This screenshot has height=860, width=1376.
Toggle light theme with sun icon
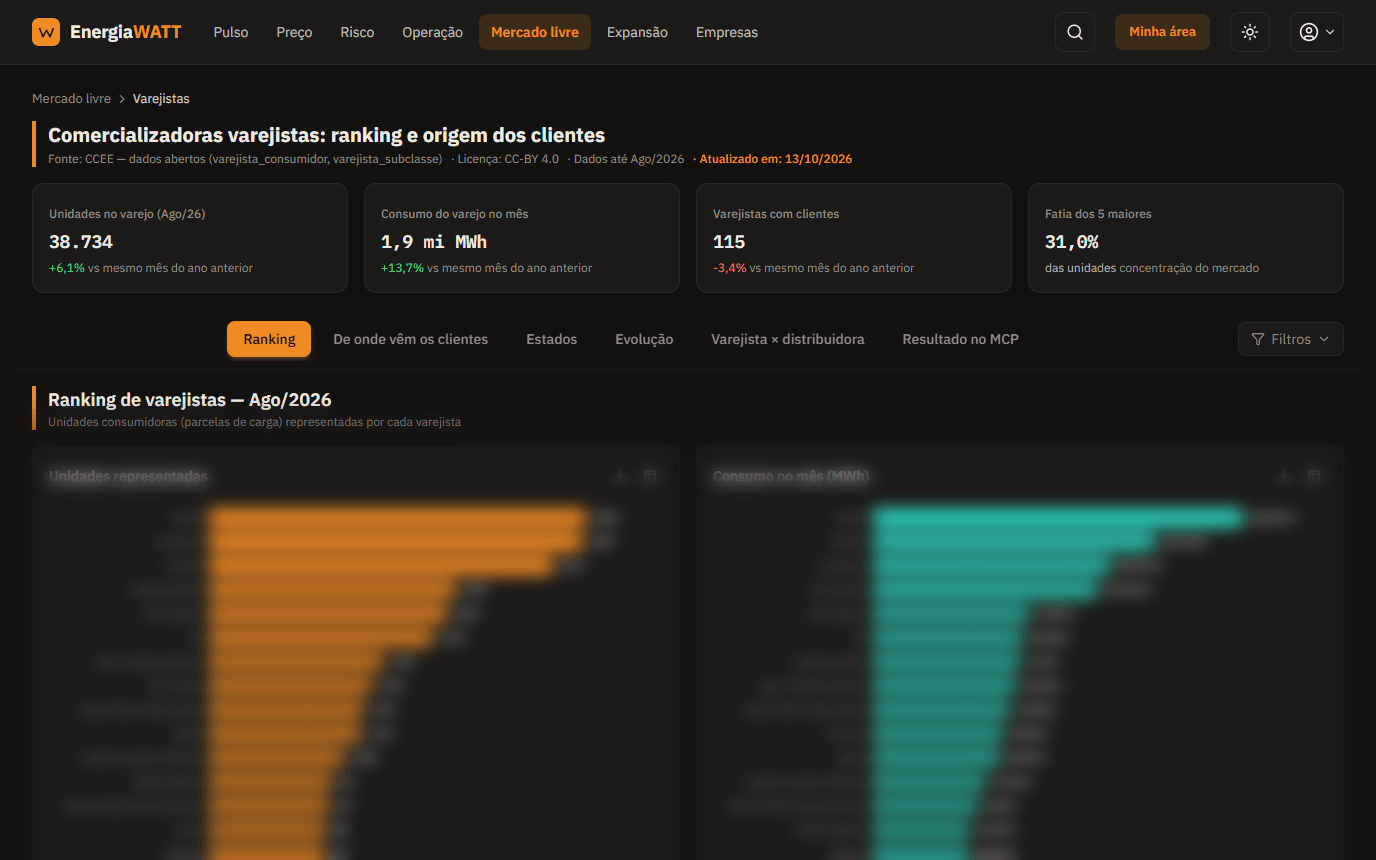click(1250, 32)
